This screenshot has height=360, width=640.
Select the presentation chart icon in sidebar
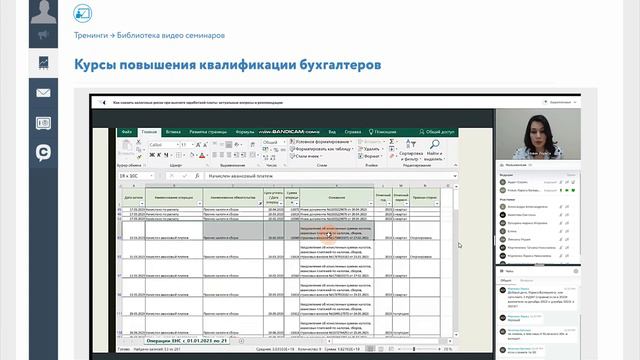[x=43, y=62]
